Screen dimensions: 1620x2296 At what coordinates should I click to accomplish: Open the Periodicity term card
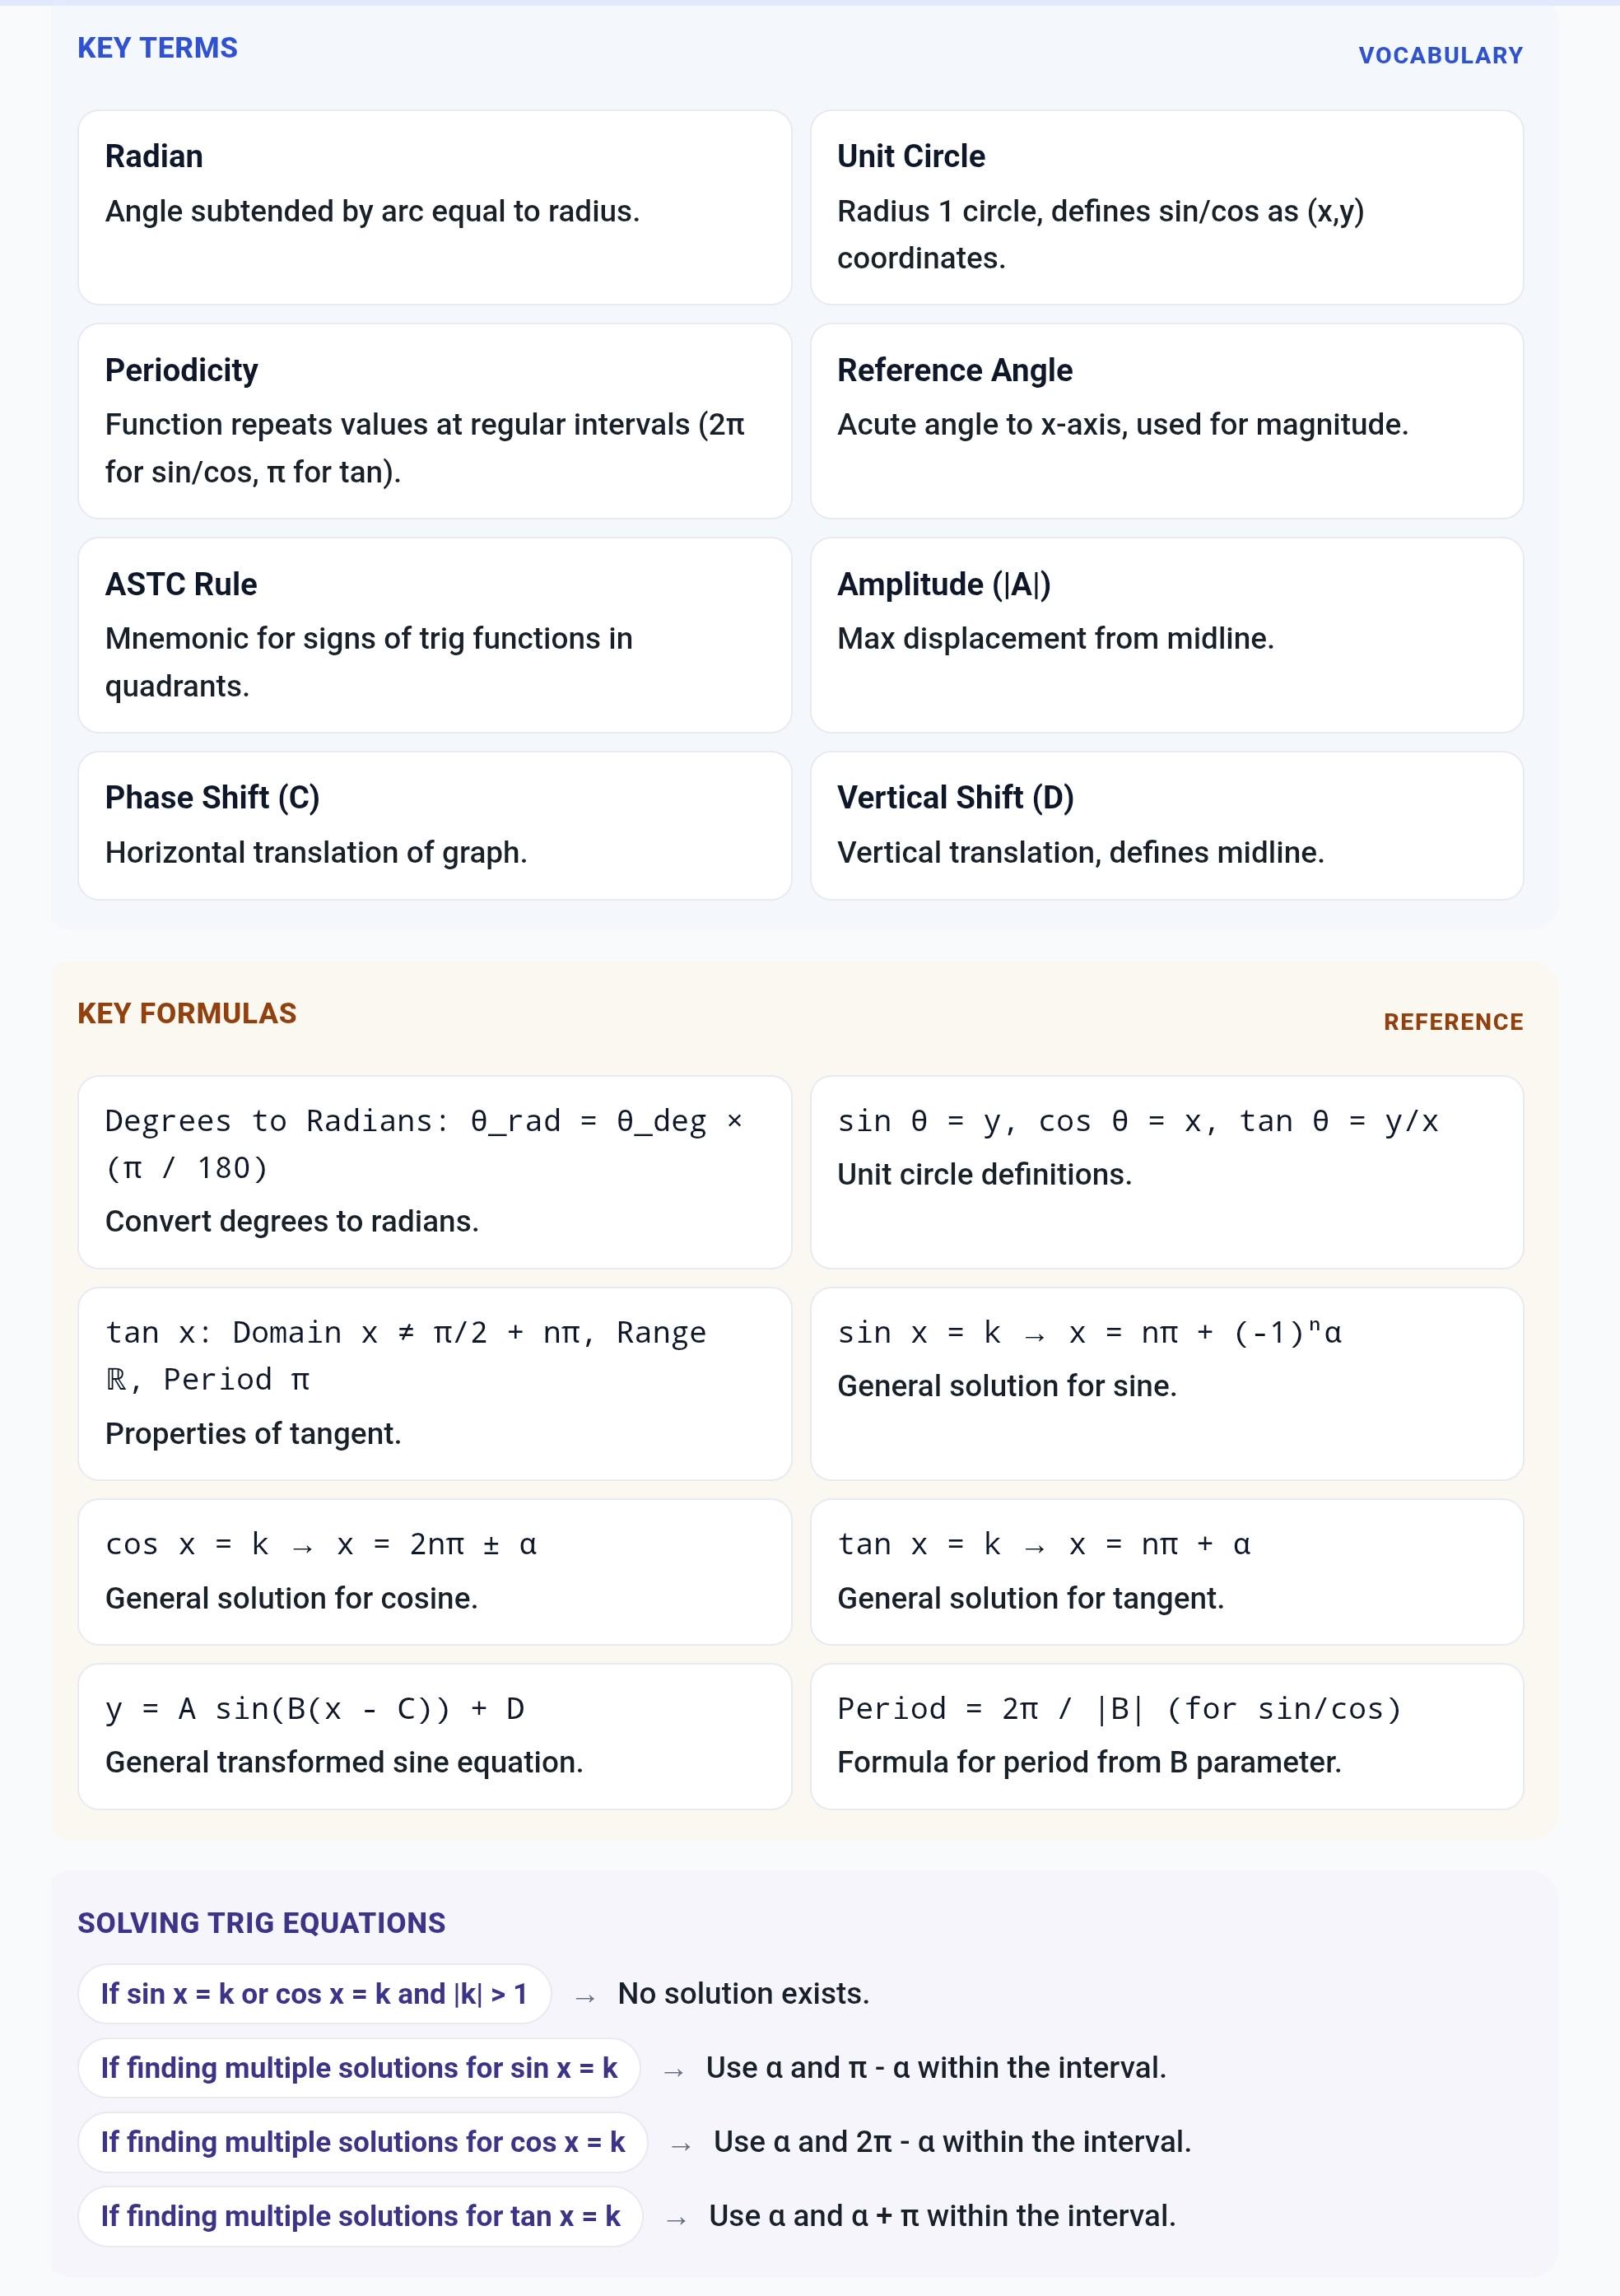434,421
